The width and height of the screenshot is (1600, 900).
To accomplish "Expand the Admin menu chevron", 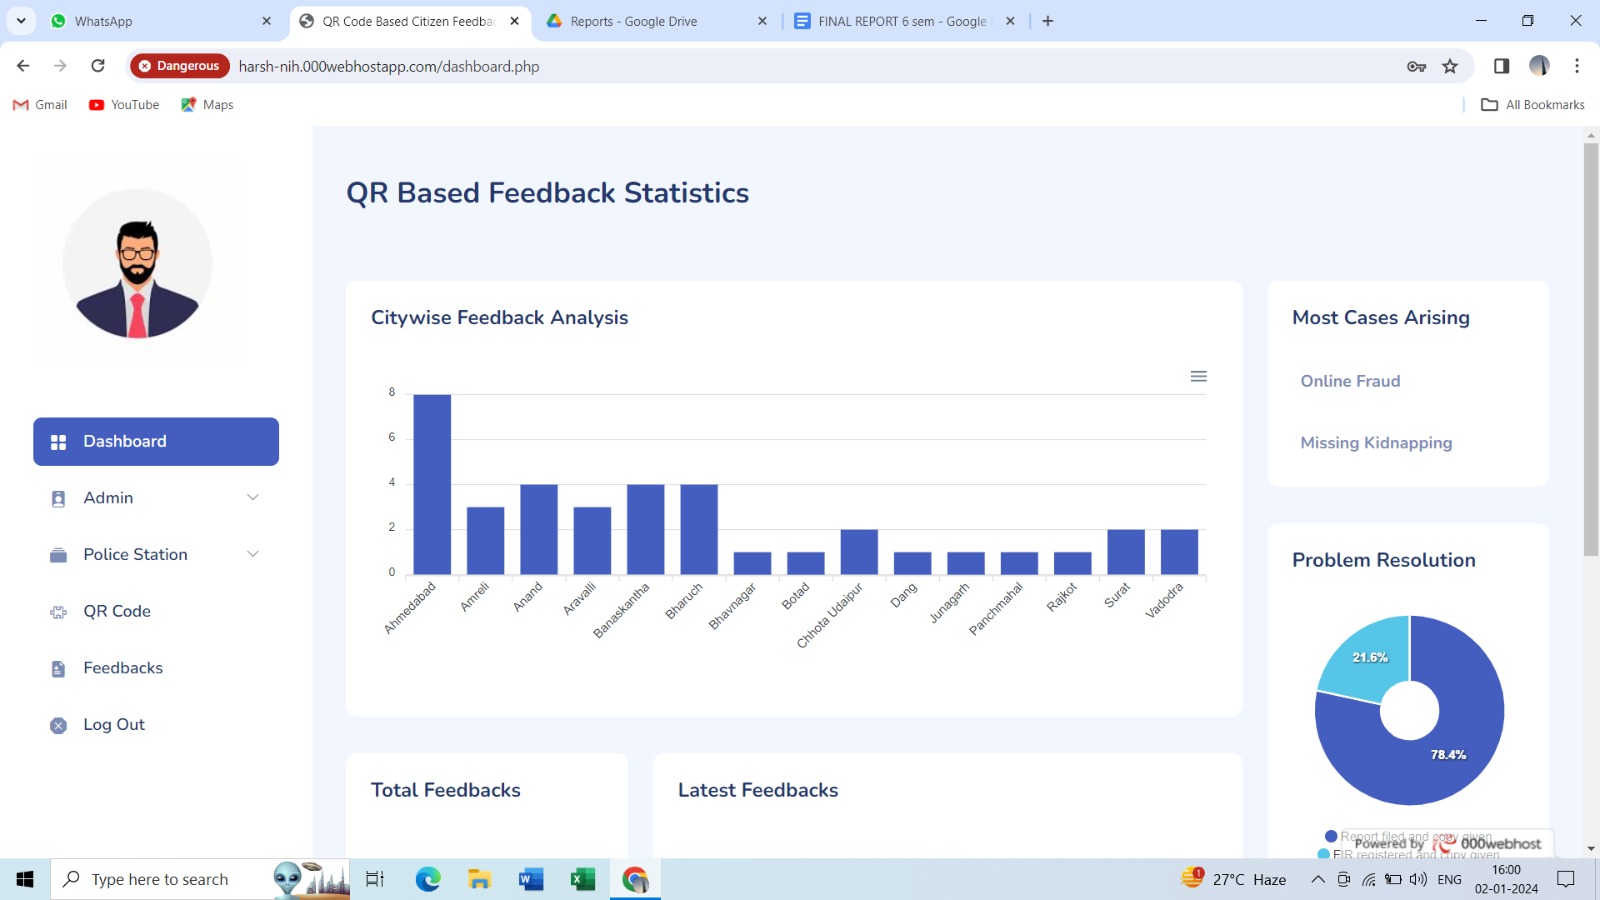I will click(x=253, y=498).
